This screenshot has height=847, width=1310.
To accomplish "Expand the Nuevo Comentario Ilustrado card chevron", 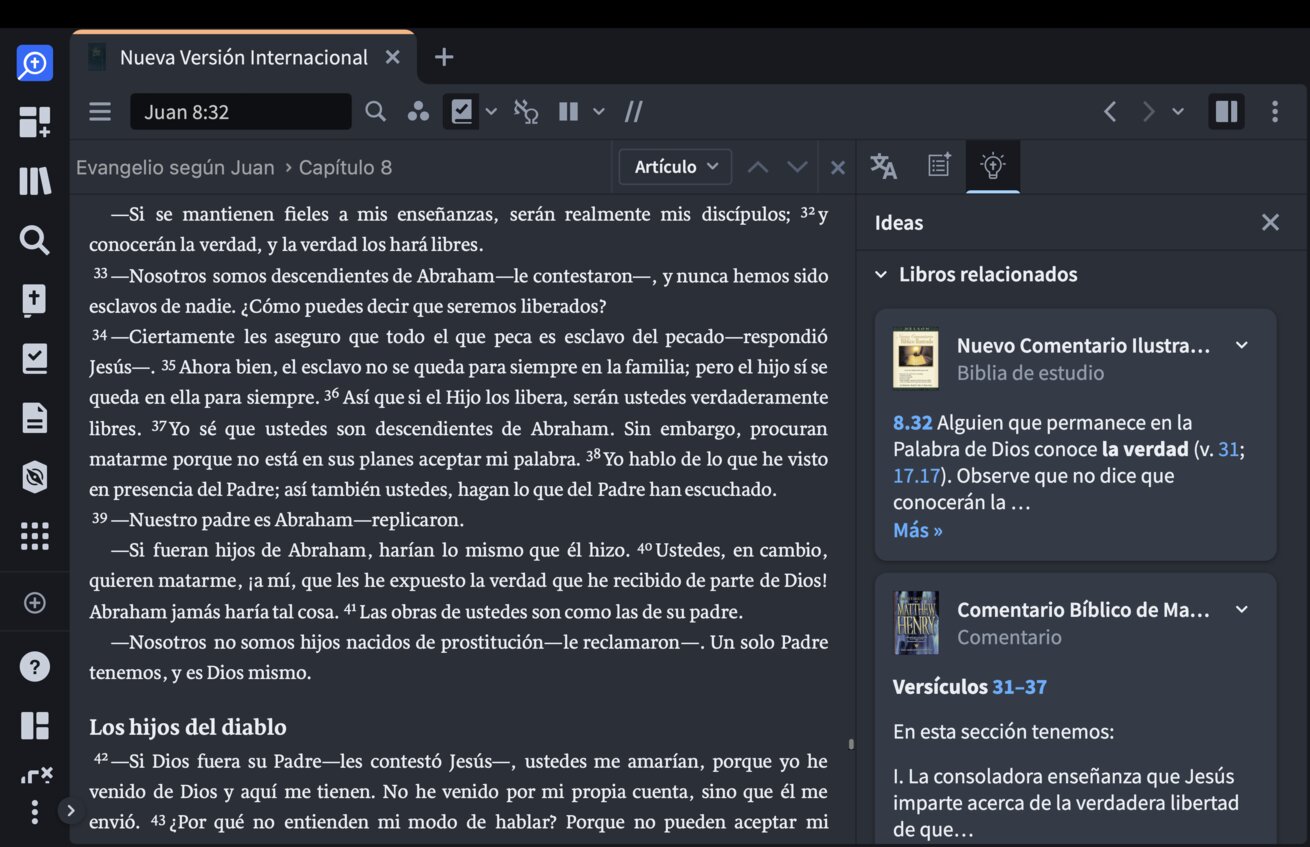I will point(1241,345).
